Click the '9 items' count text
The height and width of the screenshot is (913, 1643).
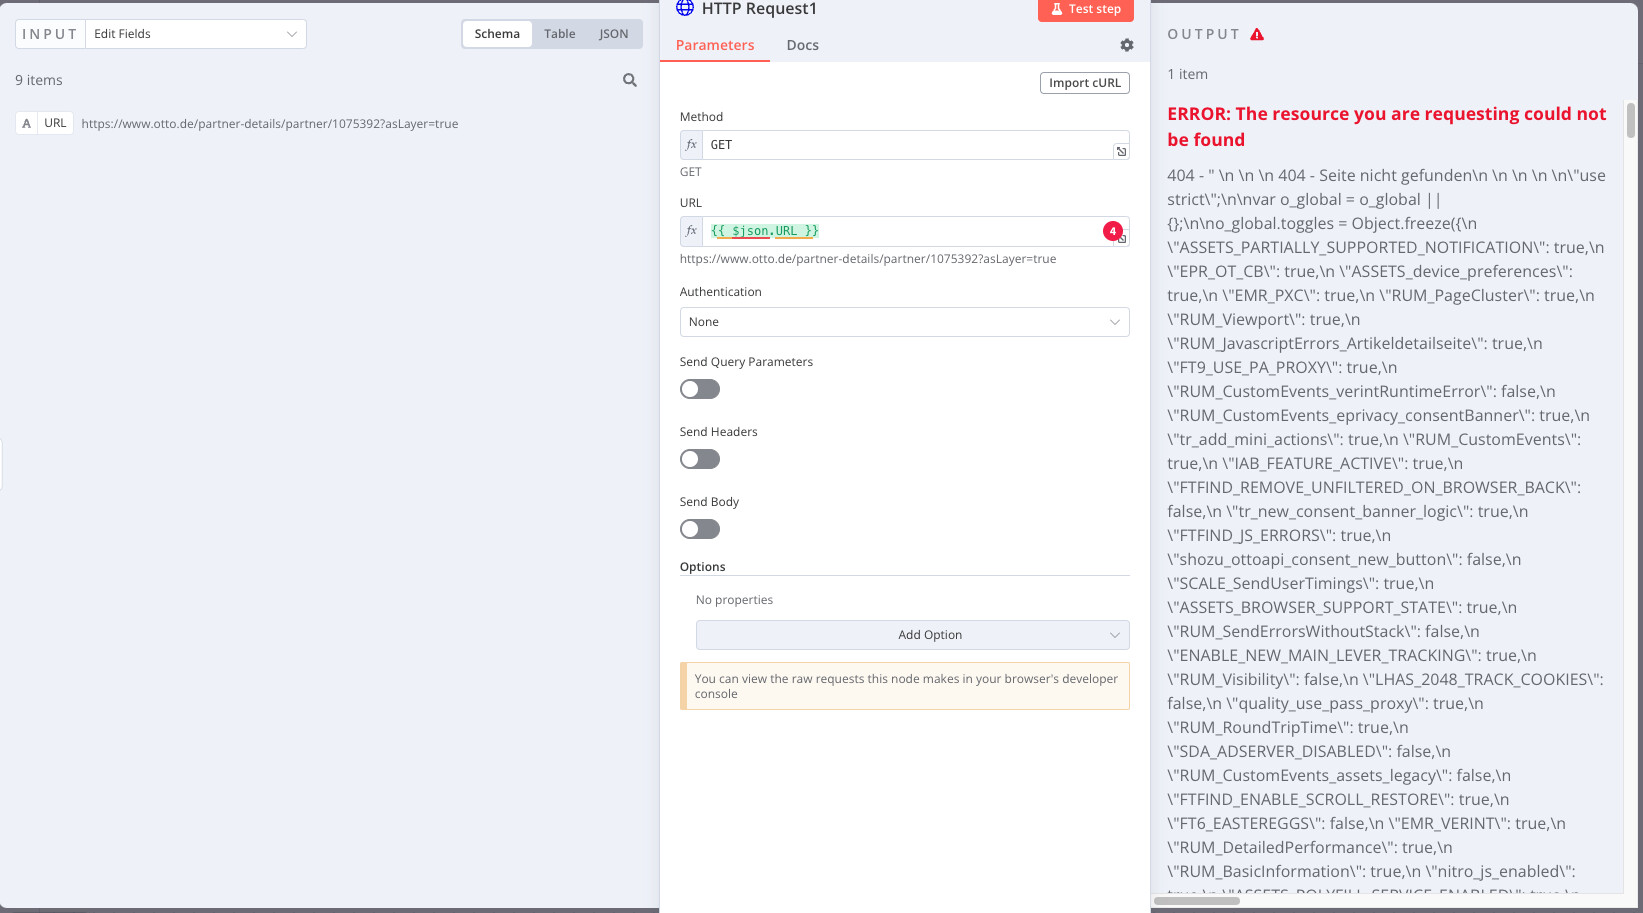(39, 80)
